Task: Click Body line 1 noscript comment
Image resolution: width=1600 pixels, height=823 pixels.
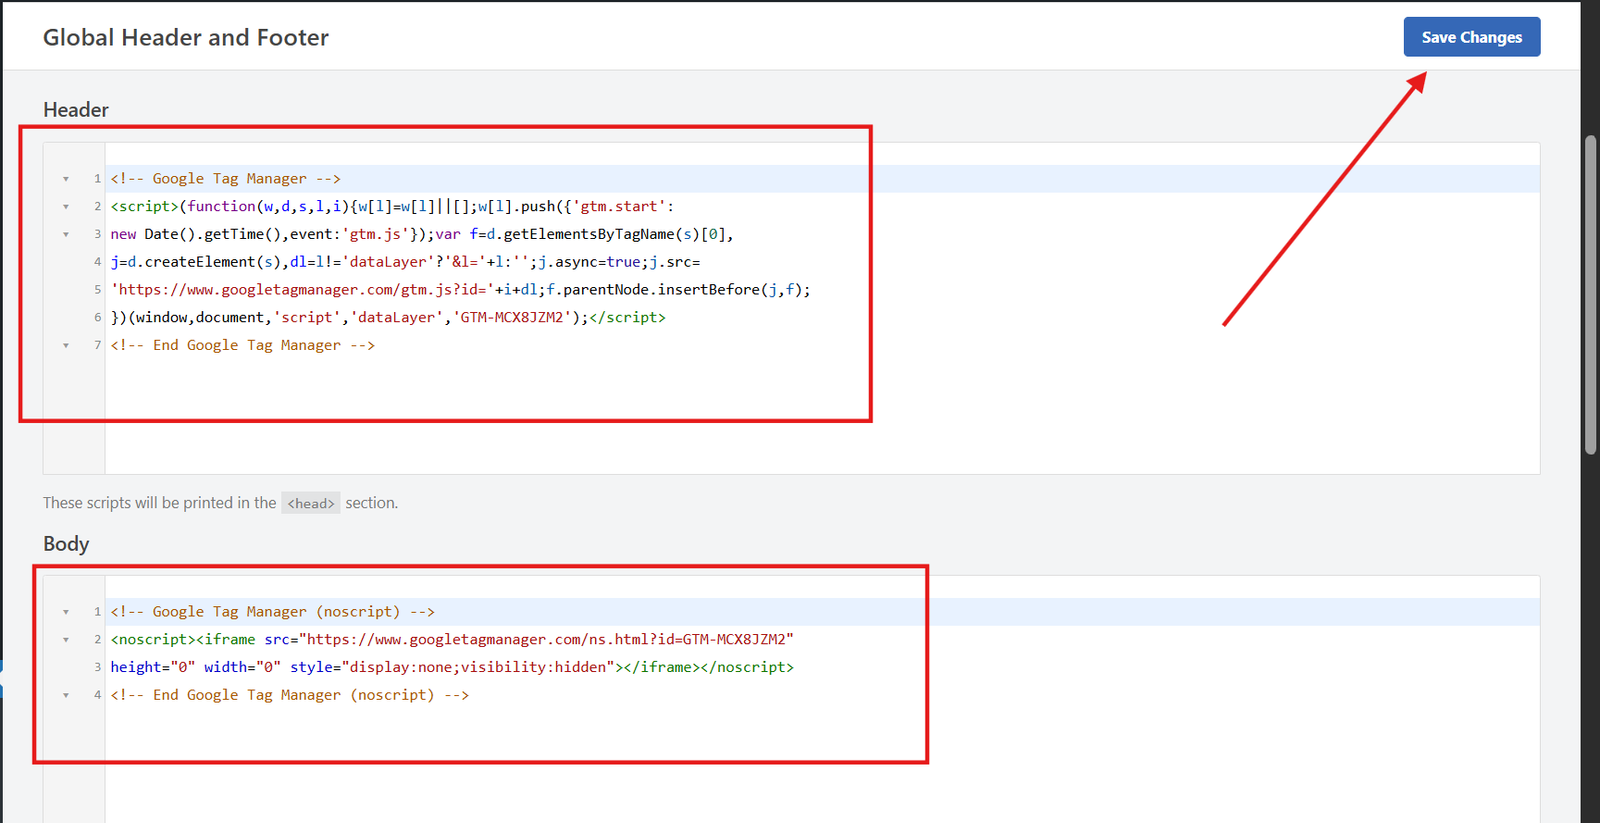Action: [x=273, y=612]
